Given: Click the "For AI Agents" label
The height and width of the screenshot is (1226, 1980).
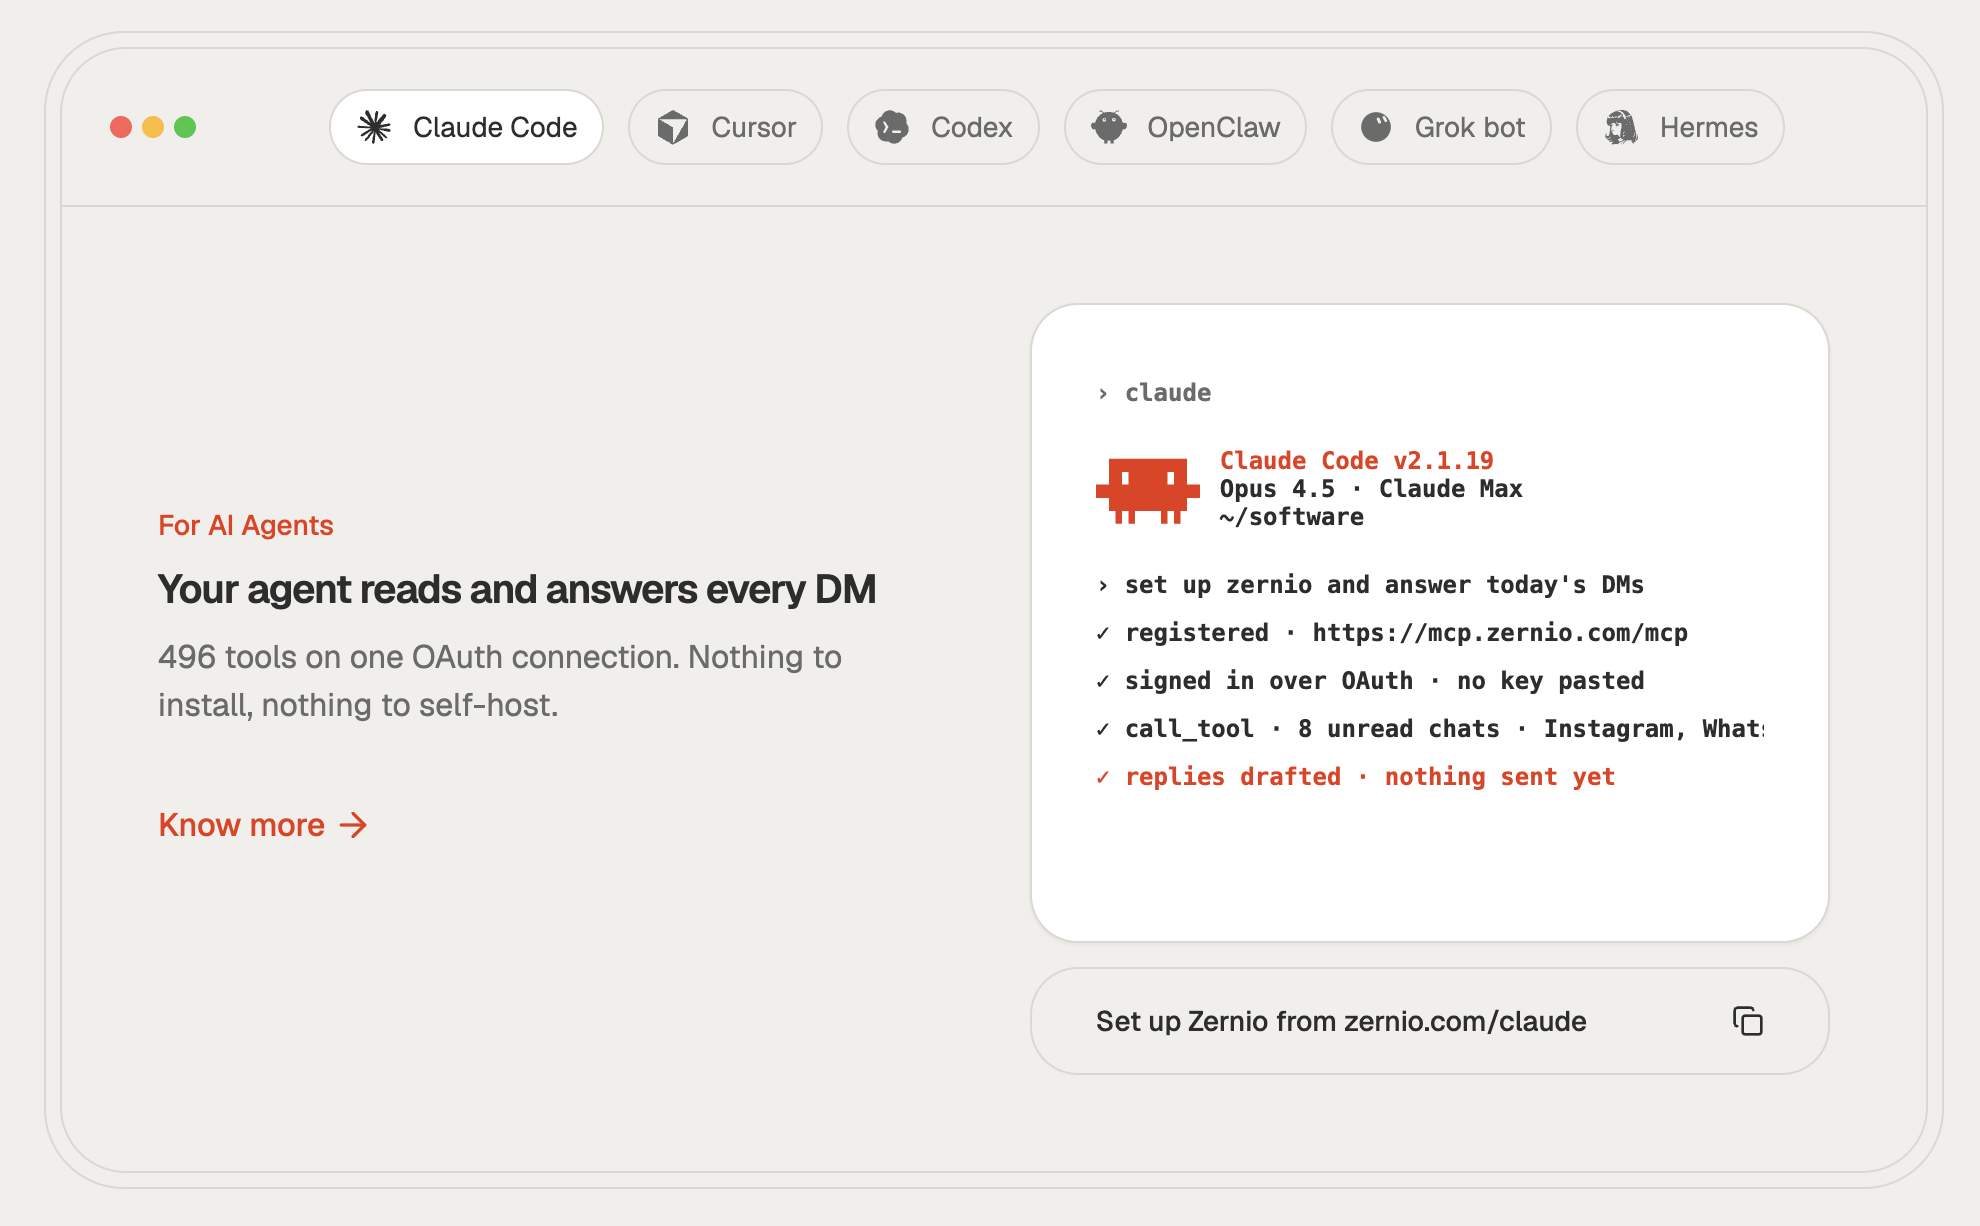Looking at the screenshot, I should 246,525.
